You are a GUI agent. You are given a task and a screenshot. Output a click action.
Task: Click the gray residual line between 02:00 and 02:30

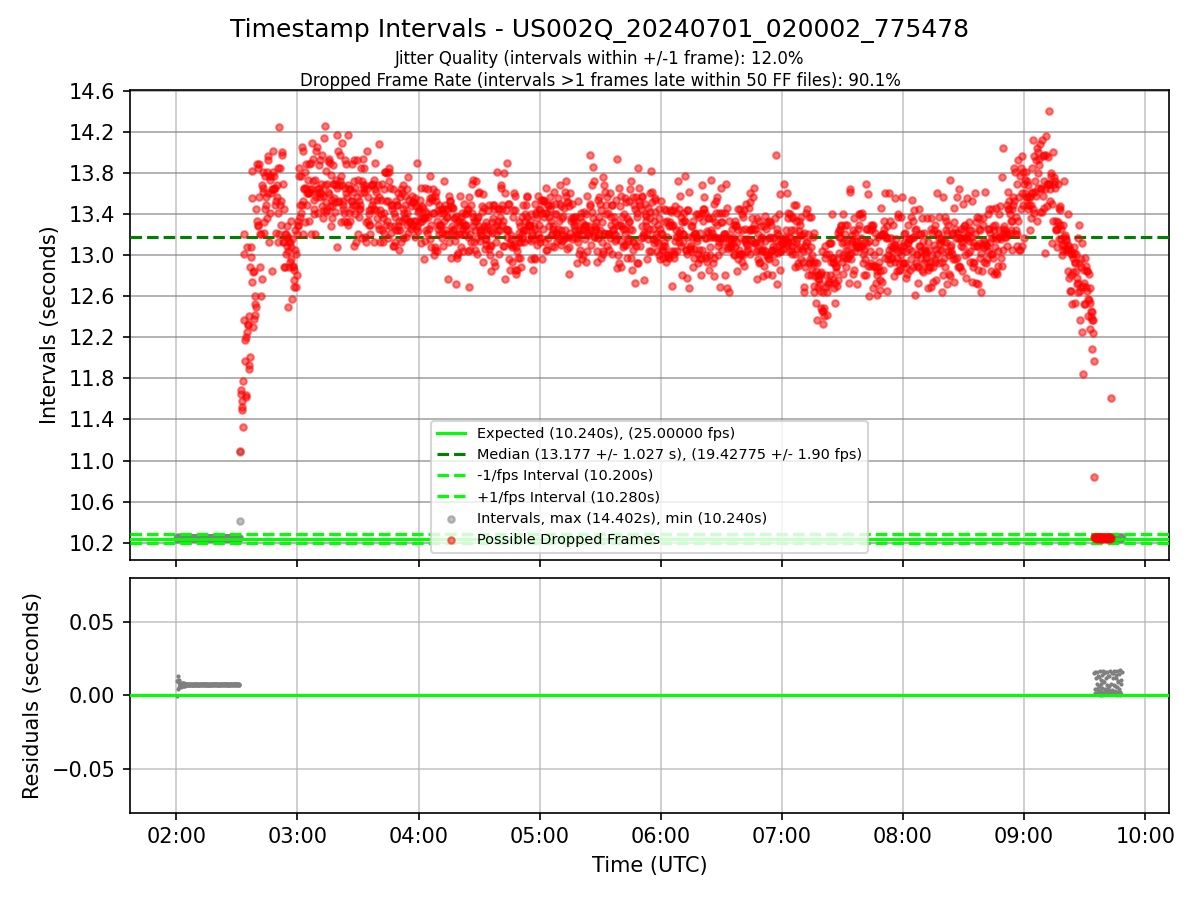click(208, 684)
